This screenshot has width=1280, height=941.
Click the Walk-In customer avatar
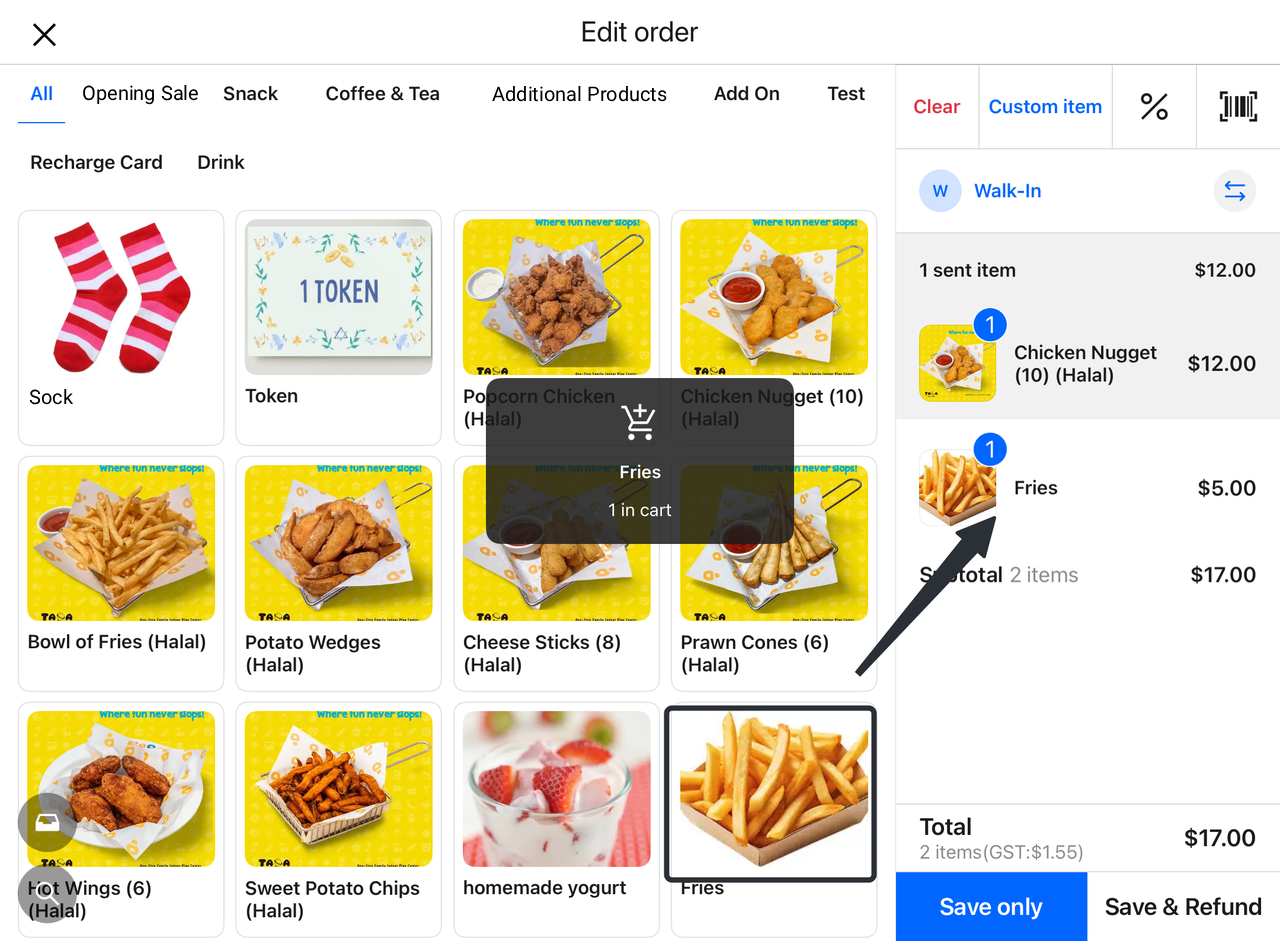click(x=940, y=191)
